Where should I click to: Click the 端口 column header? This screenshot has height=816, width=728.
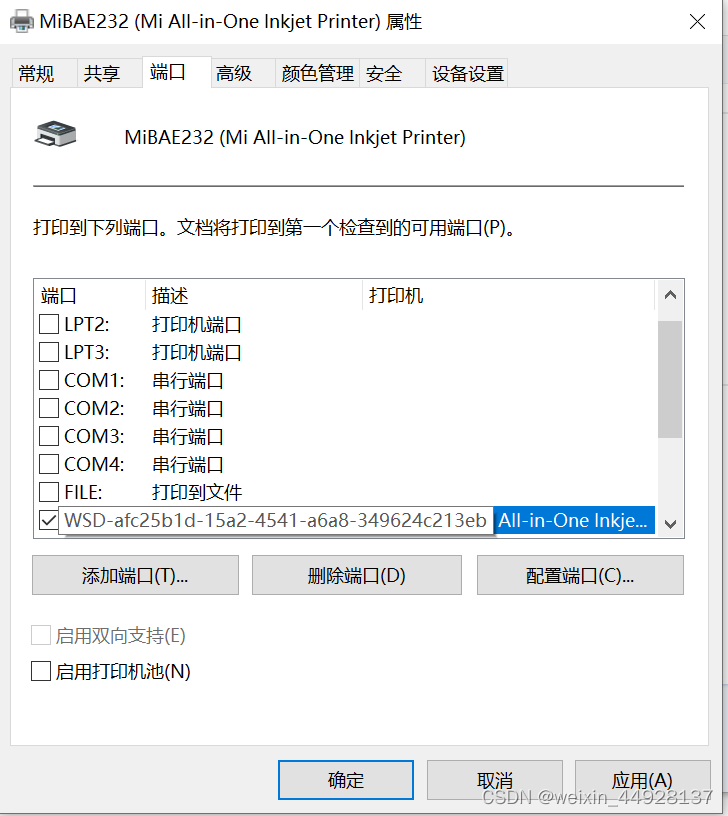pos(90,296)
